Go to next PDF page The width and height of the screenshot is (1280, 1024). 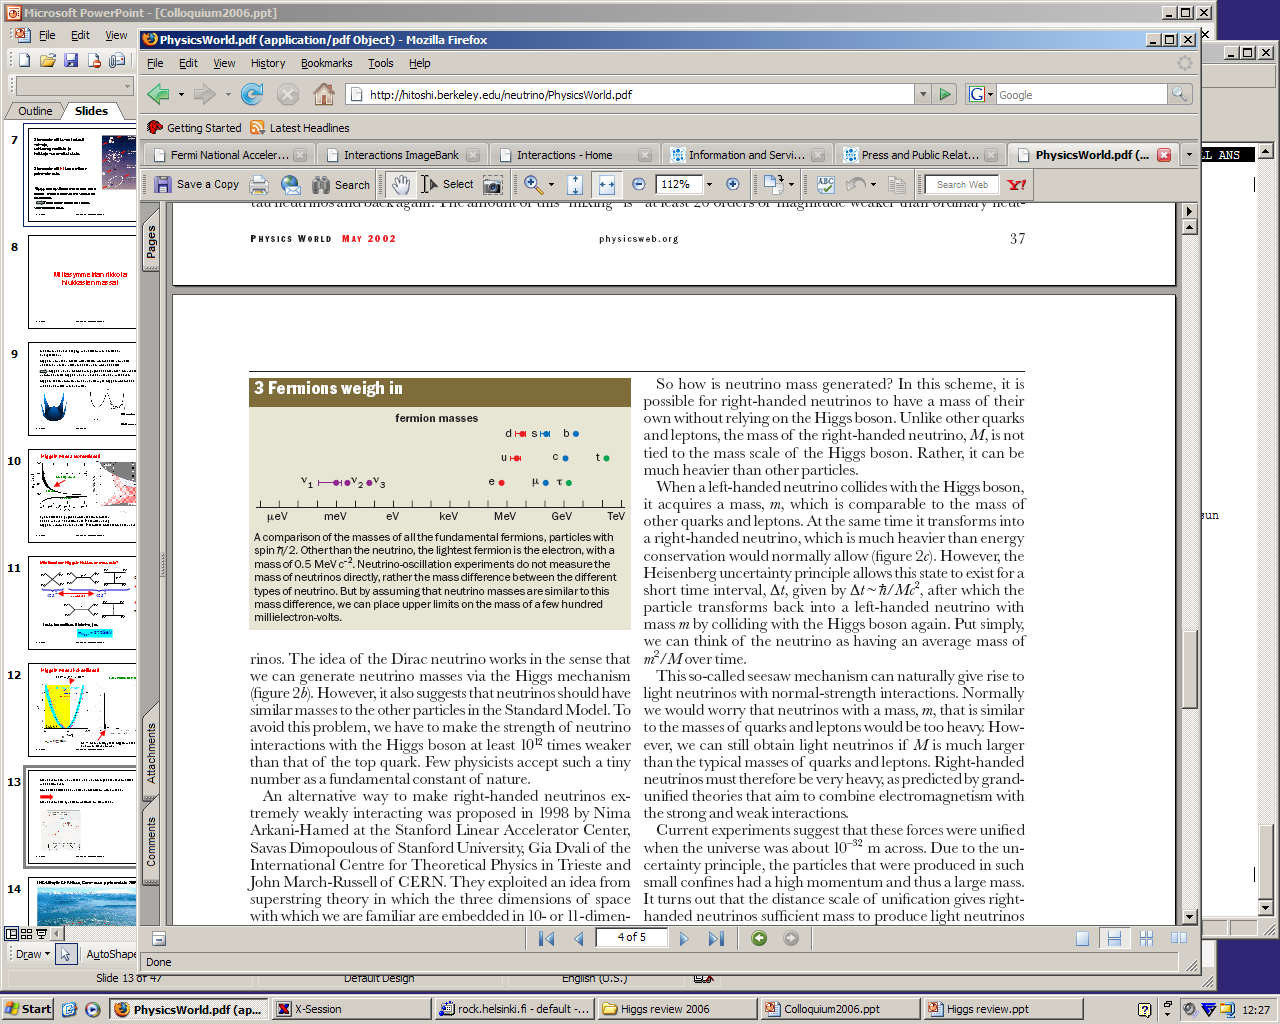[684, 938]
